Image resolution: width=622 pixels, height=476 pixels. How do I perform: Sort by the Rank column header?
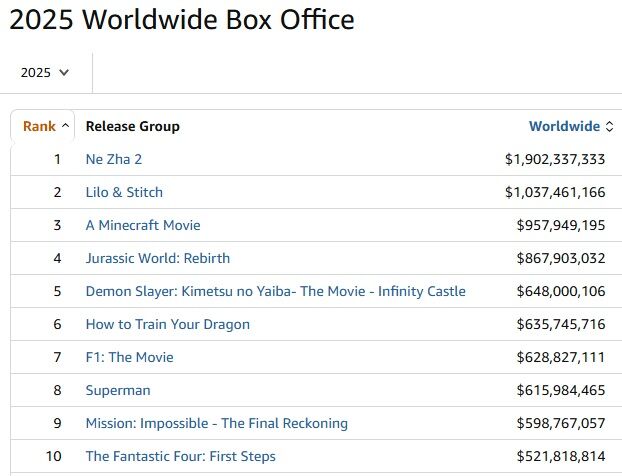tap(40, 126)
